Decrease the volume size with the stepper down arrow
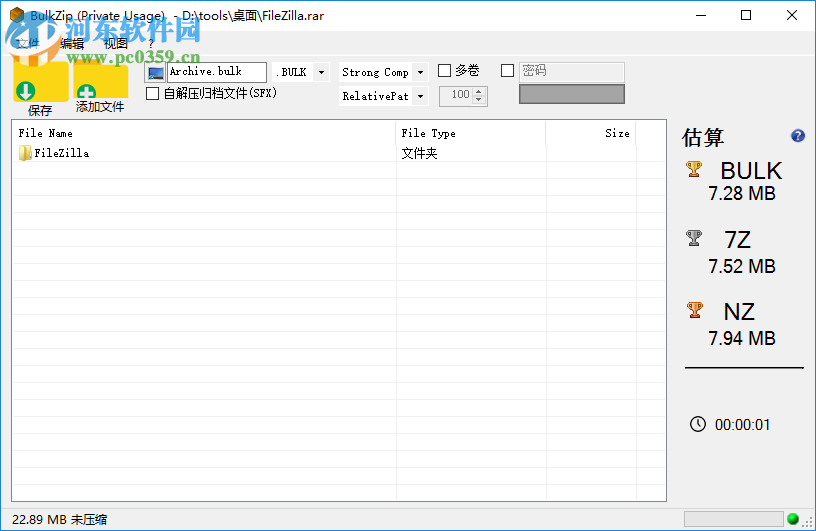This screenshot has height=531, width=816. pos(479,100)
